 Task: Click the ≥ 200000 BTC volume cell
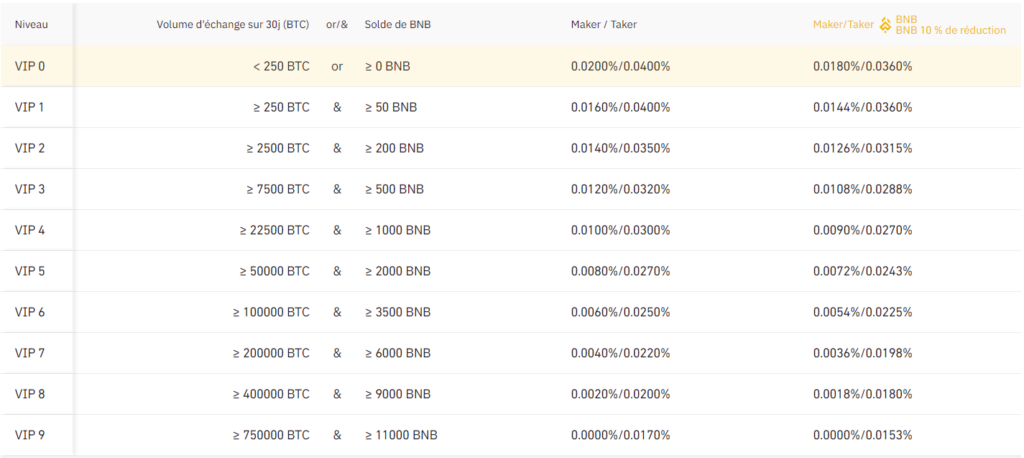click(272, 353)
